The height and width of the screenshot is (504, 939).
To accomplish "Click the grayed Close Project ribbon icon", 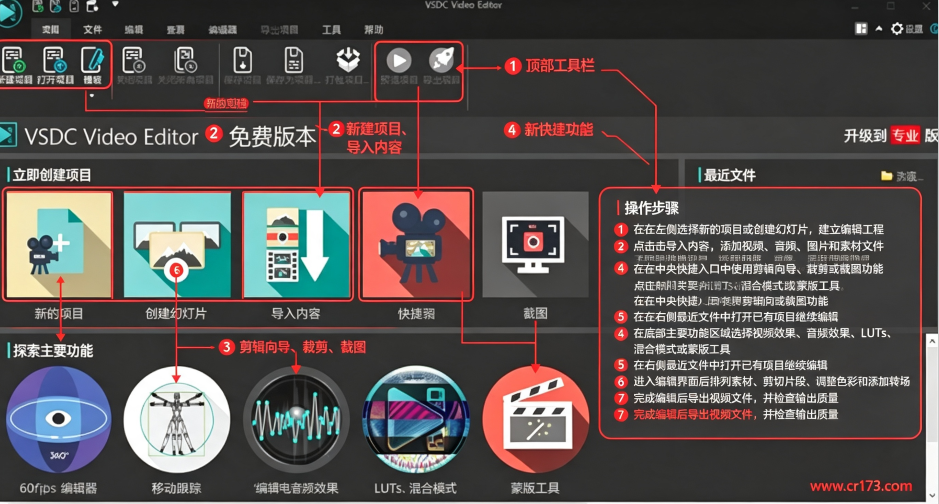I will point(133,60).
